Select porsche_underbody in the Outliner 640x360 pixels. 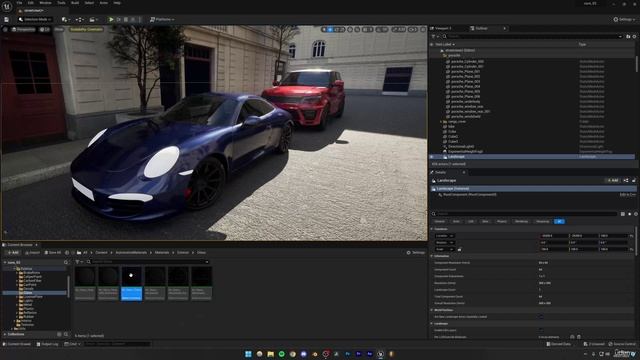point(465,102)
